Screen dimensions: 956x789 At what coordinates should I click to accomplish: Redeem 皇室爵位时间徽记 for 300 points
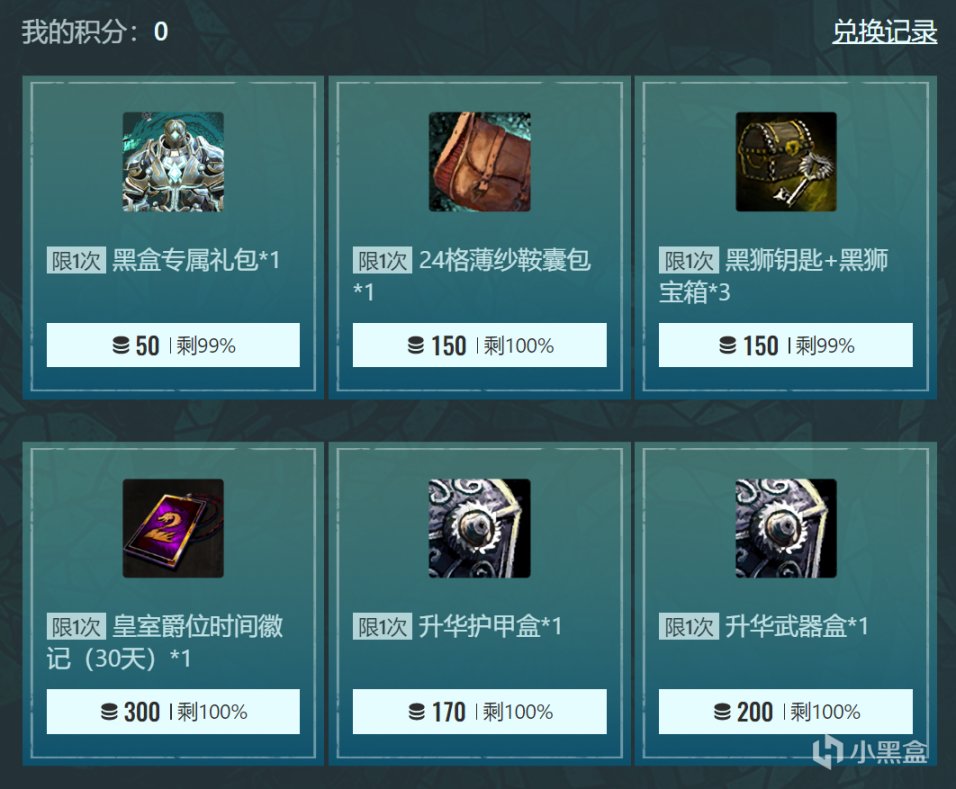point(173,712)
